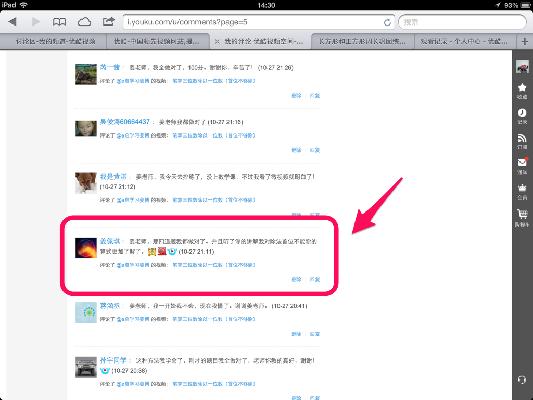Tap the share arrow icon in toolbar
Viewport: 533px width, 400px height.
(108, 22)
